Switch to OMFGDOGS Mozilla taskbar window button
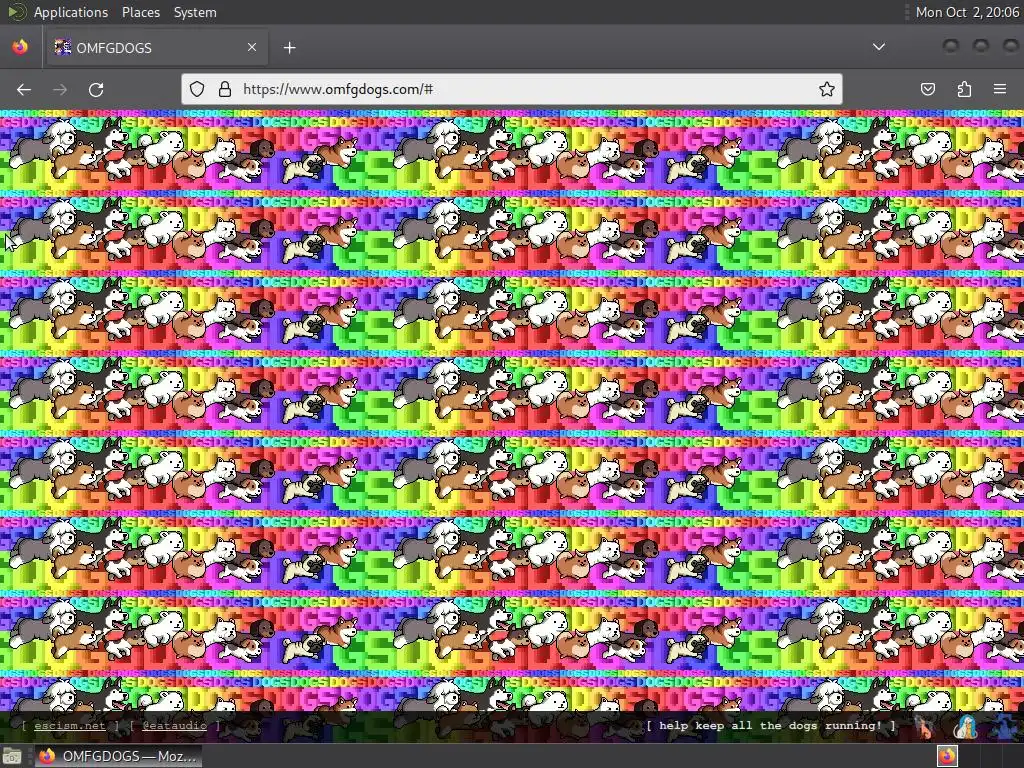Image resolution: width=1024 pixels, height=768 pixels. 118,756
